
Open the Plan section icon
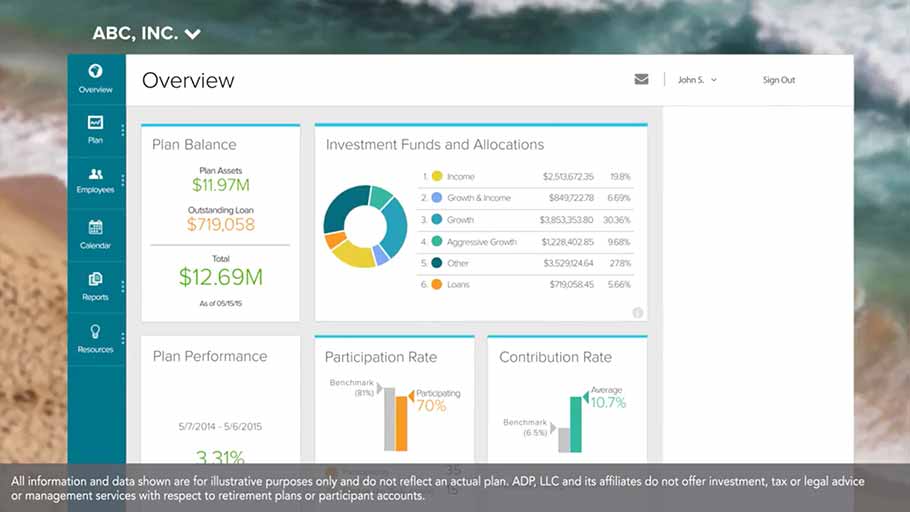[96, 123]
